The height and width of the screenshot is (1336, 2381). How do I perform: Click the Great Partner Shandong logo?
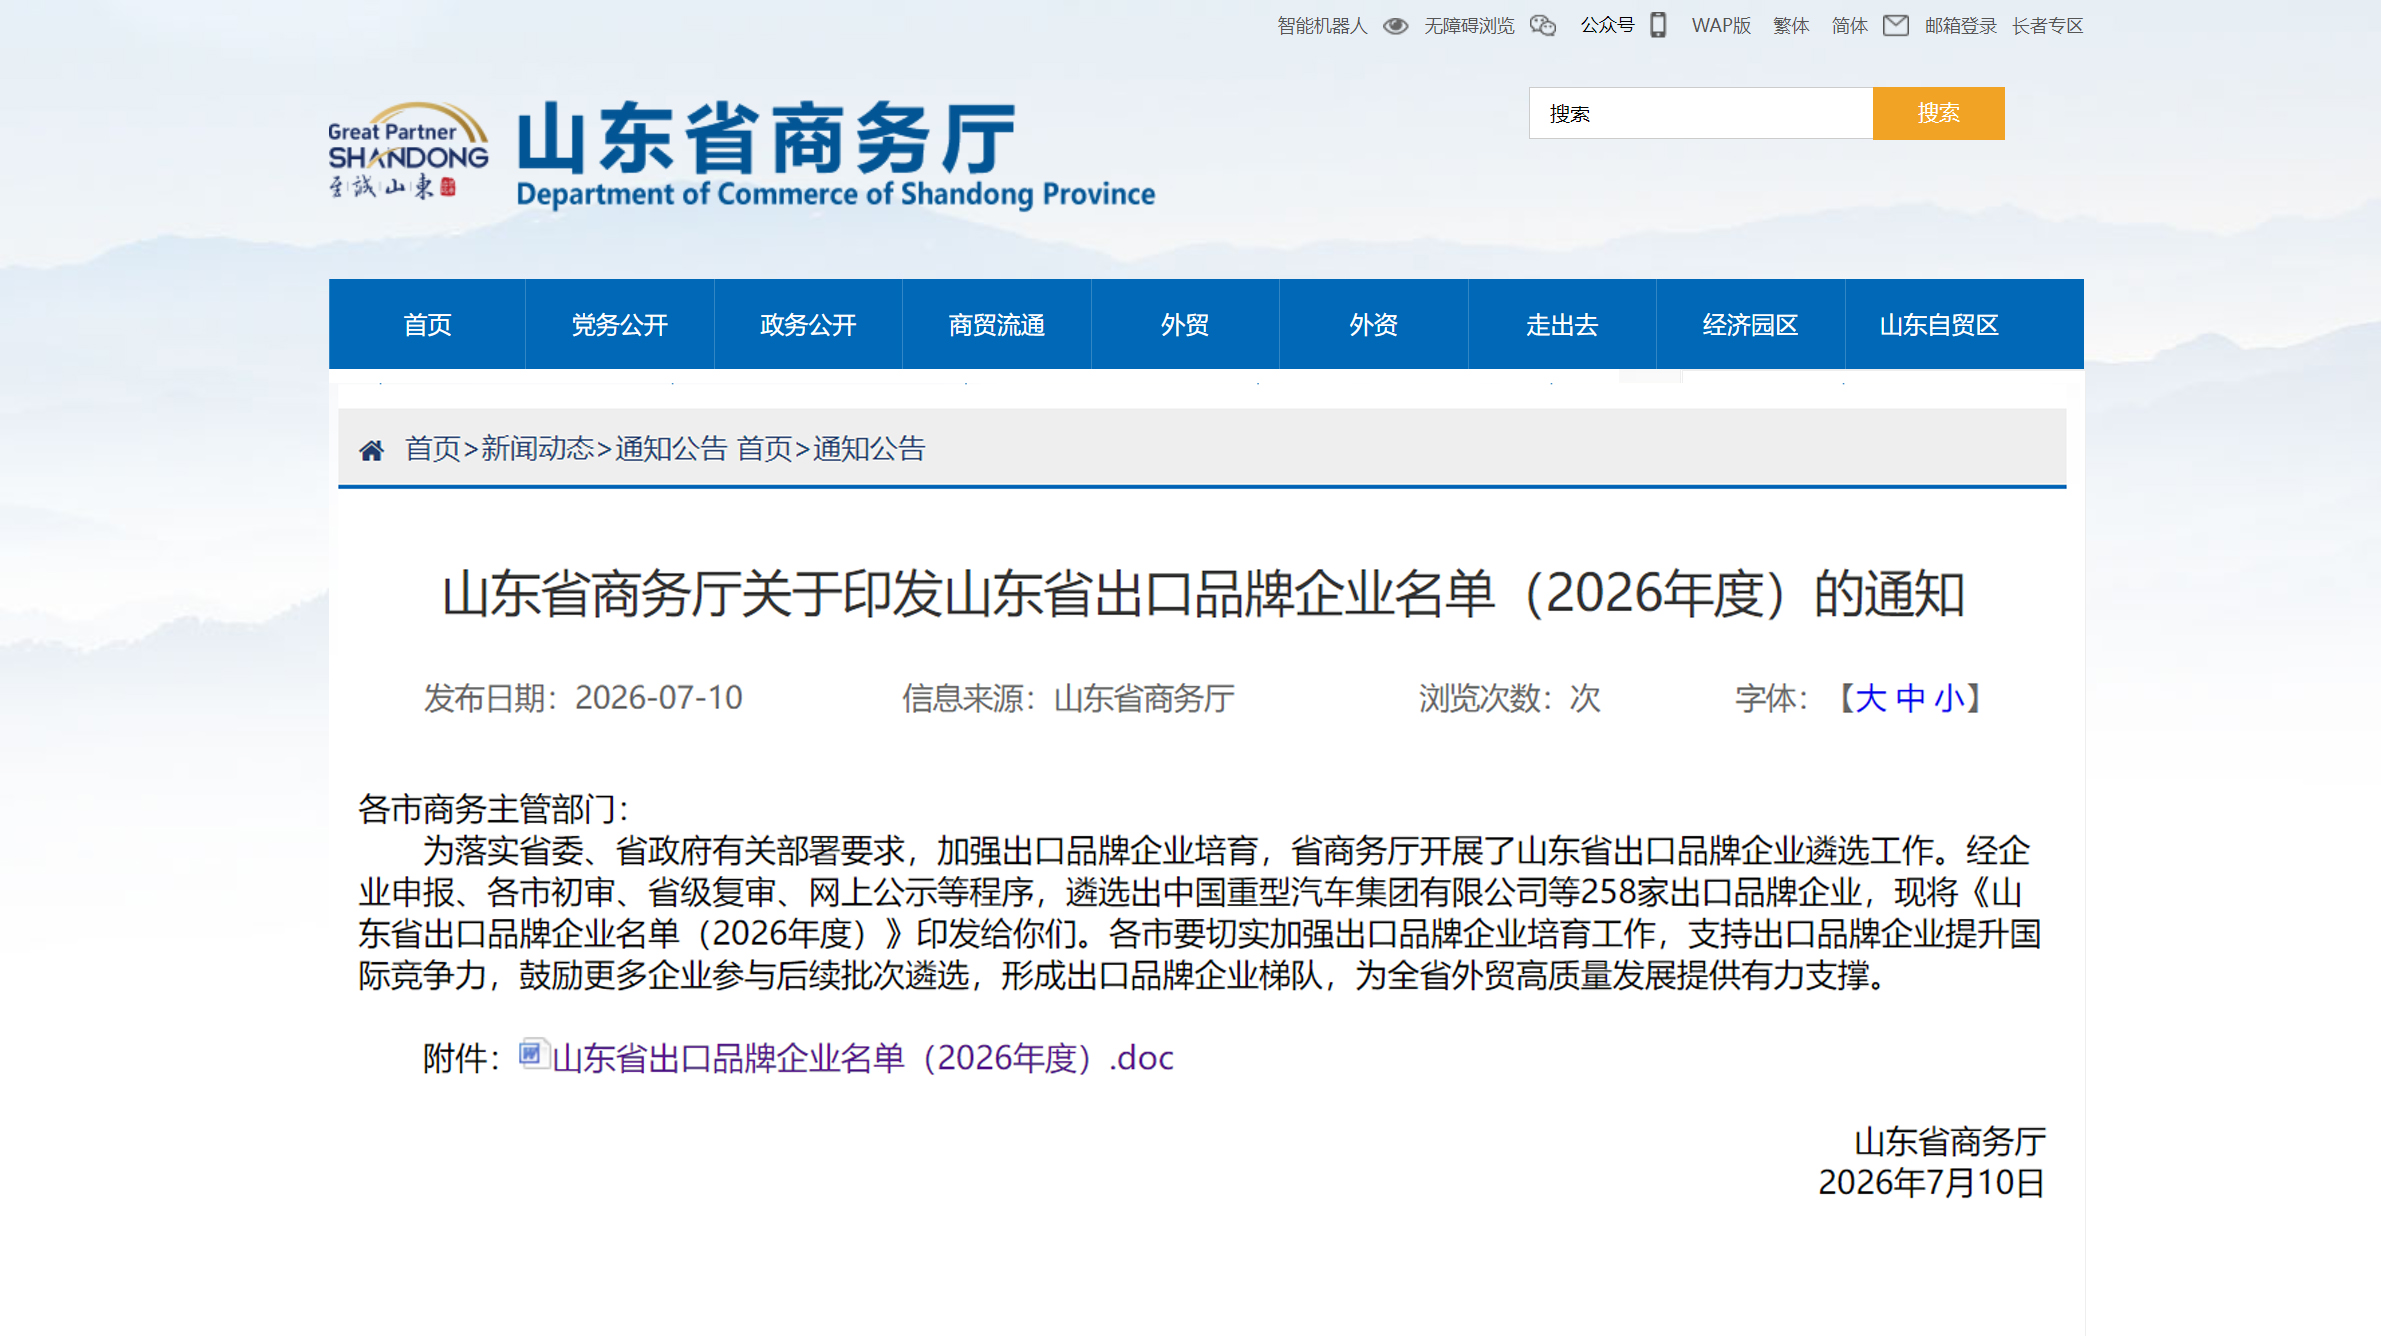point(408,150)
